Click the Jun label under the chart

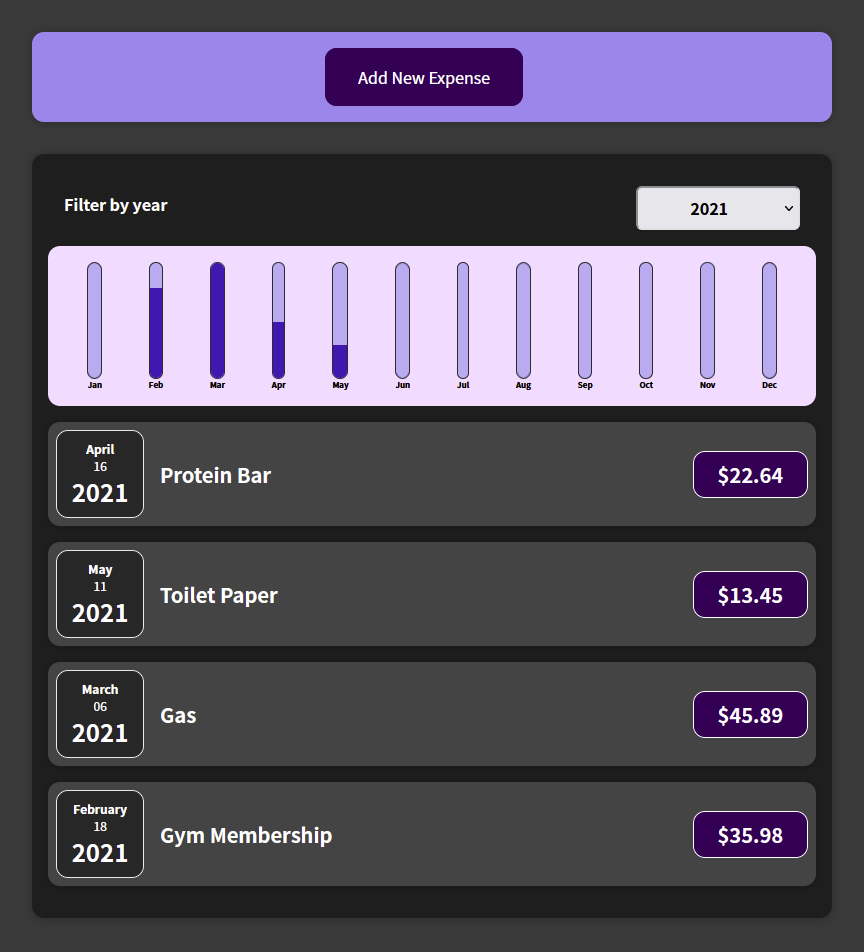pyautogui.click(x=401, y=384)
